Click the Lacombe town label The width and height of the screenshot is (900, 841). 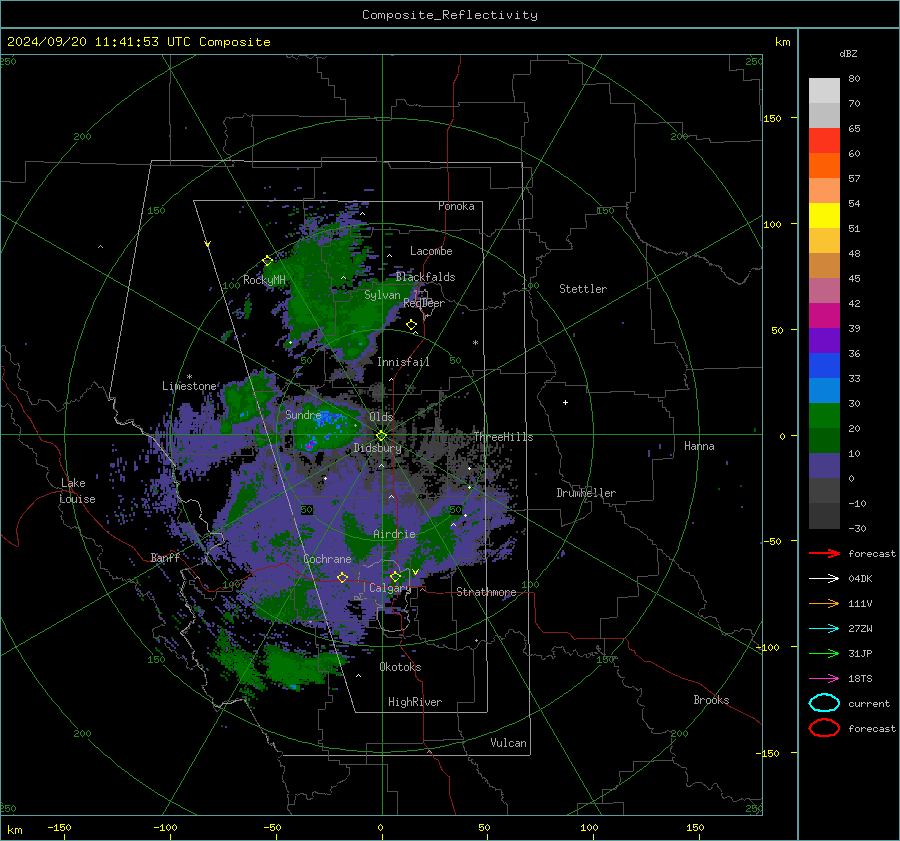431,251
